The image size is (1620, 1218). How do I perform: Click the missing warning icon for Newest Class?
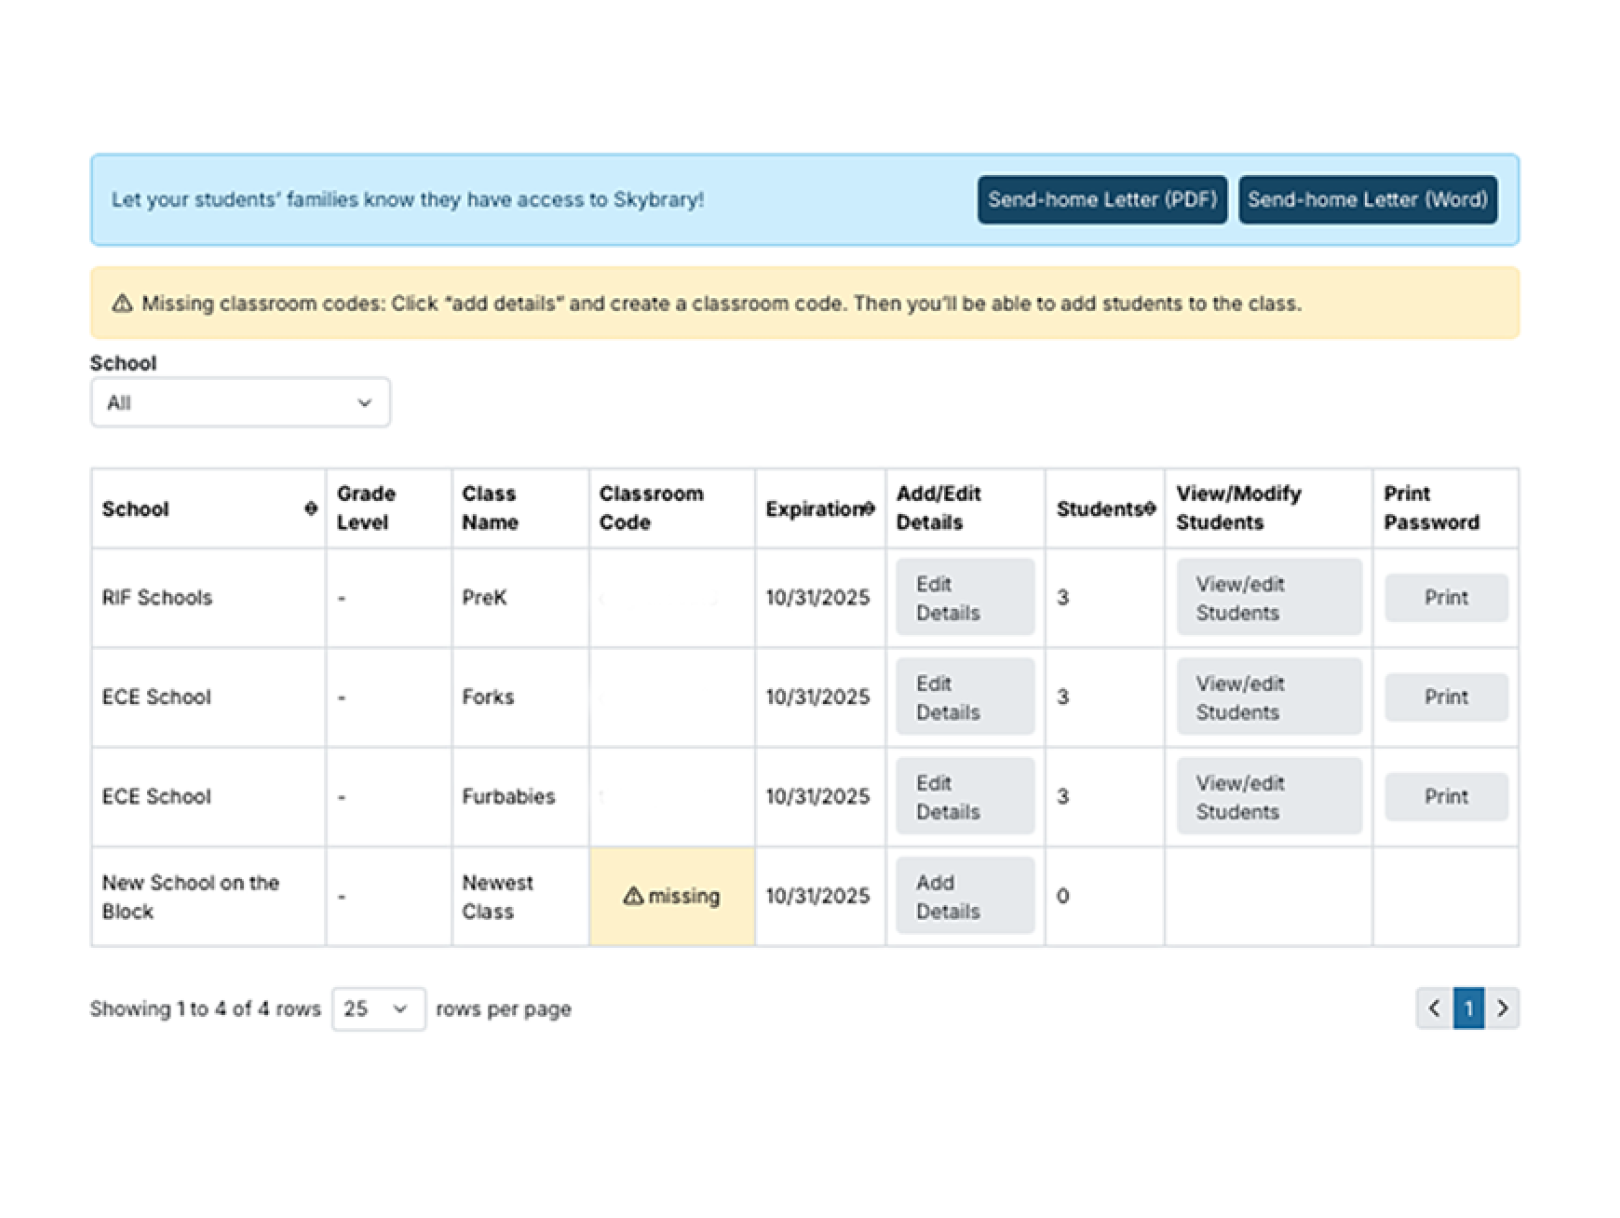(x=633, y=897)
